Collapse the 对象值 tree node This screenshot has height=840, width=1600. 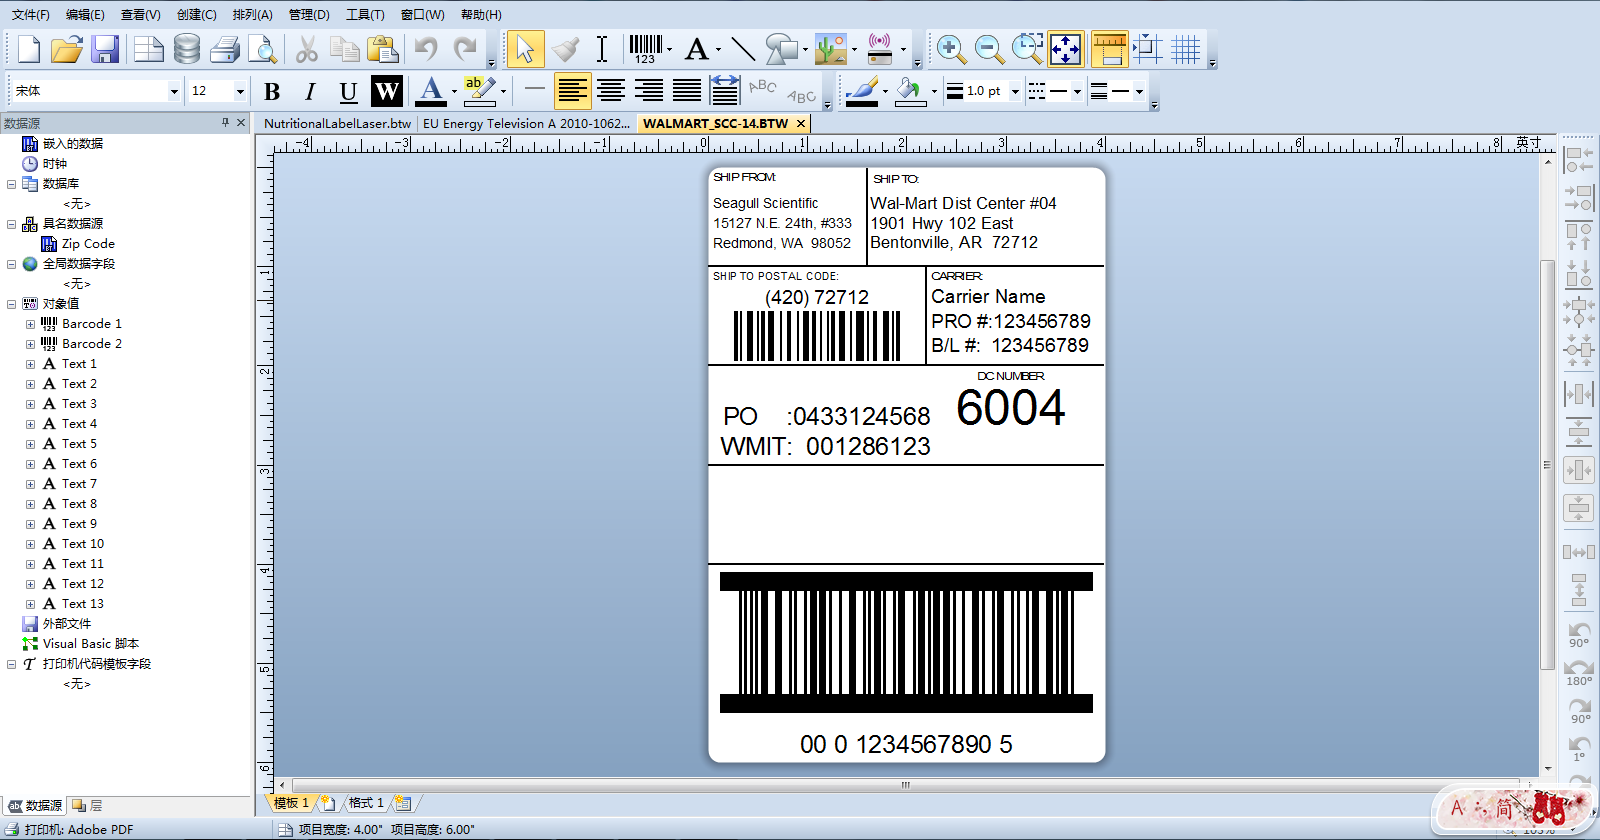(x=12, y=304)
